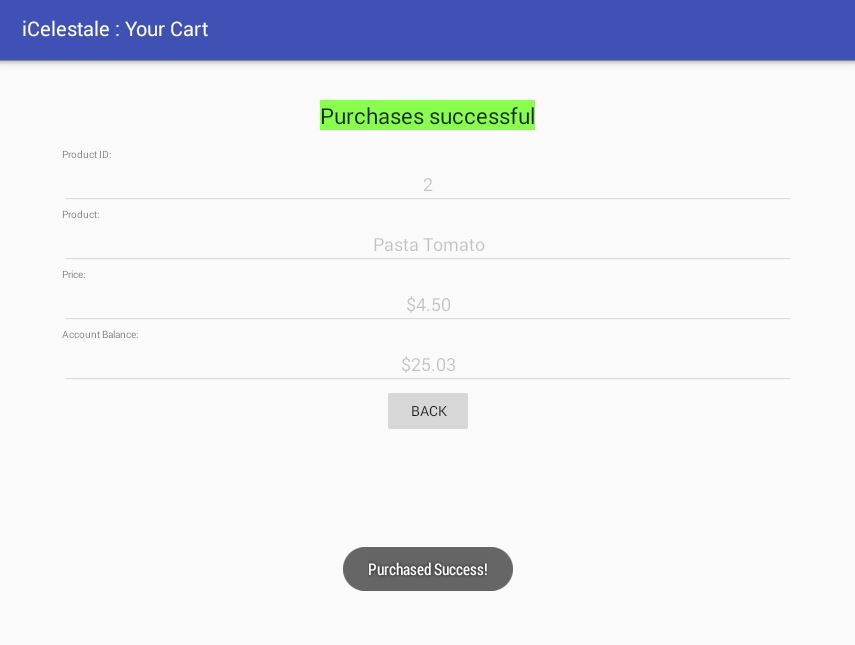The width and height of the screenshot is (855, 645).
Task: Tap 'Your Cart' in the title bar
Action: pos(167,29)
